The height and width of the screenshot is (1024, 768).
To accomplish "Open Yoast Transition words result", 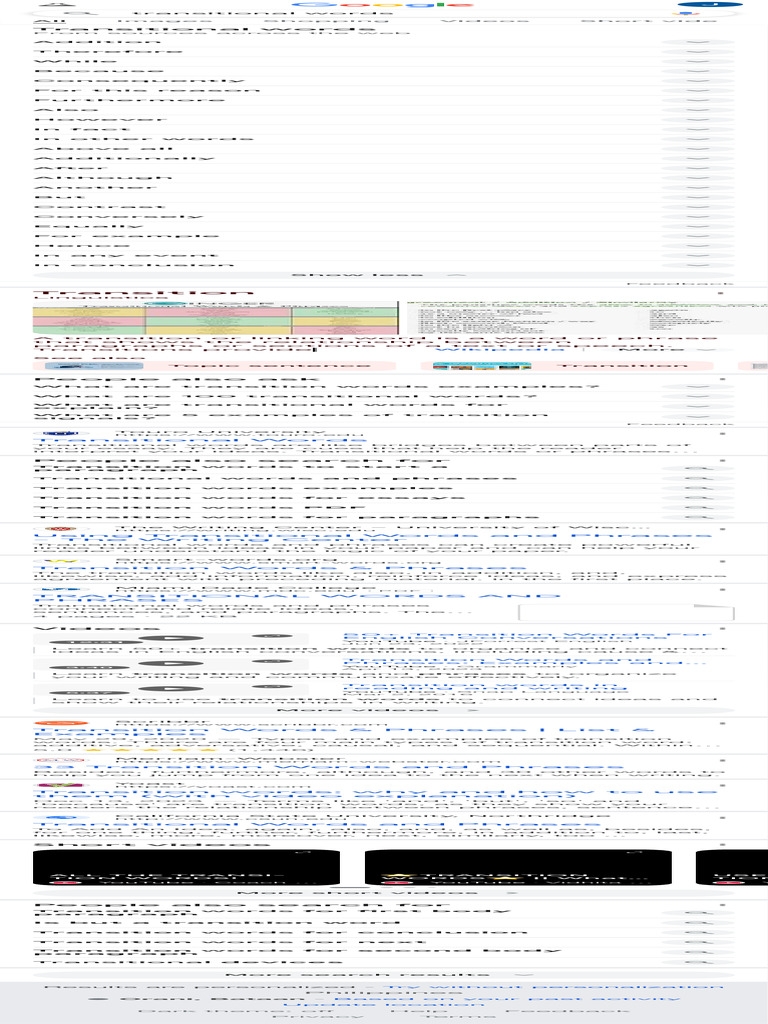I will pyautogui.click(x=376, y=795).
